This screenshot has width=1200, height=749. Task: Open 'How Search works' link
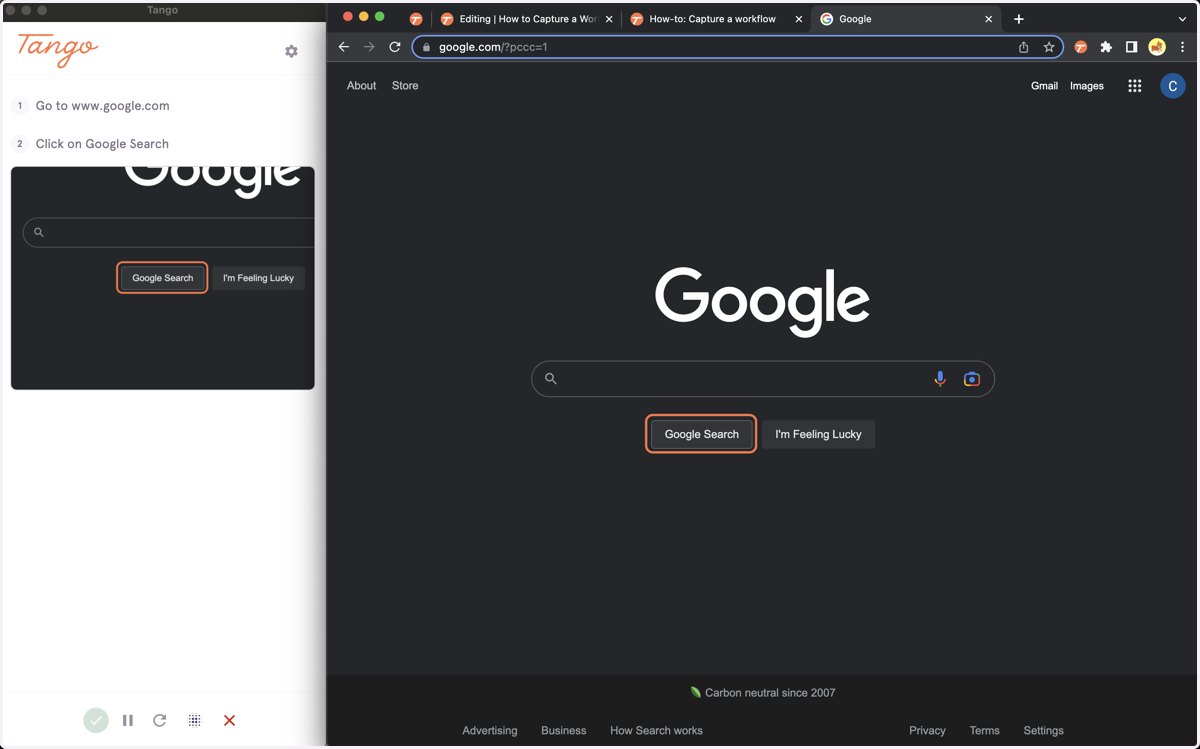click(656, 731)
